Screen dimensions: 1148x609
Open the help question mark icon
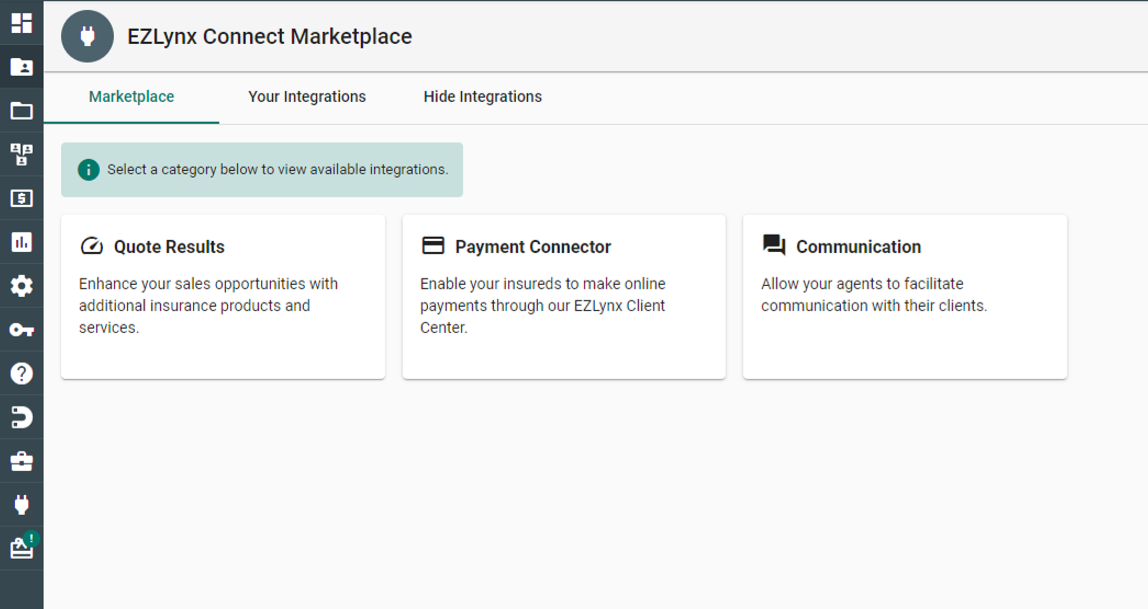tap(21, 373)
